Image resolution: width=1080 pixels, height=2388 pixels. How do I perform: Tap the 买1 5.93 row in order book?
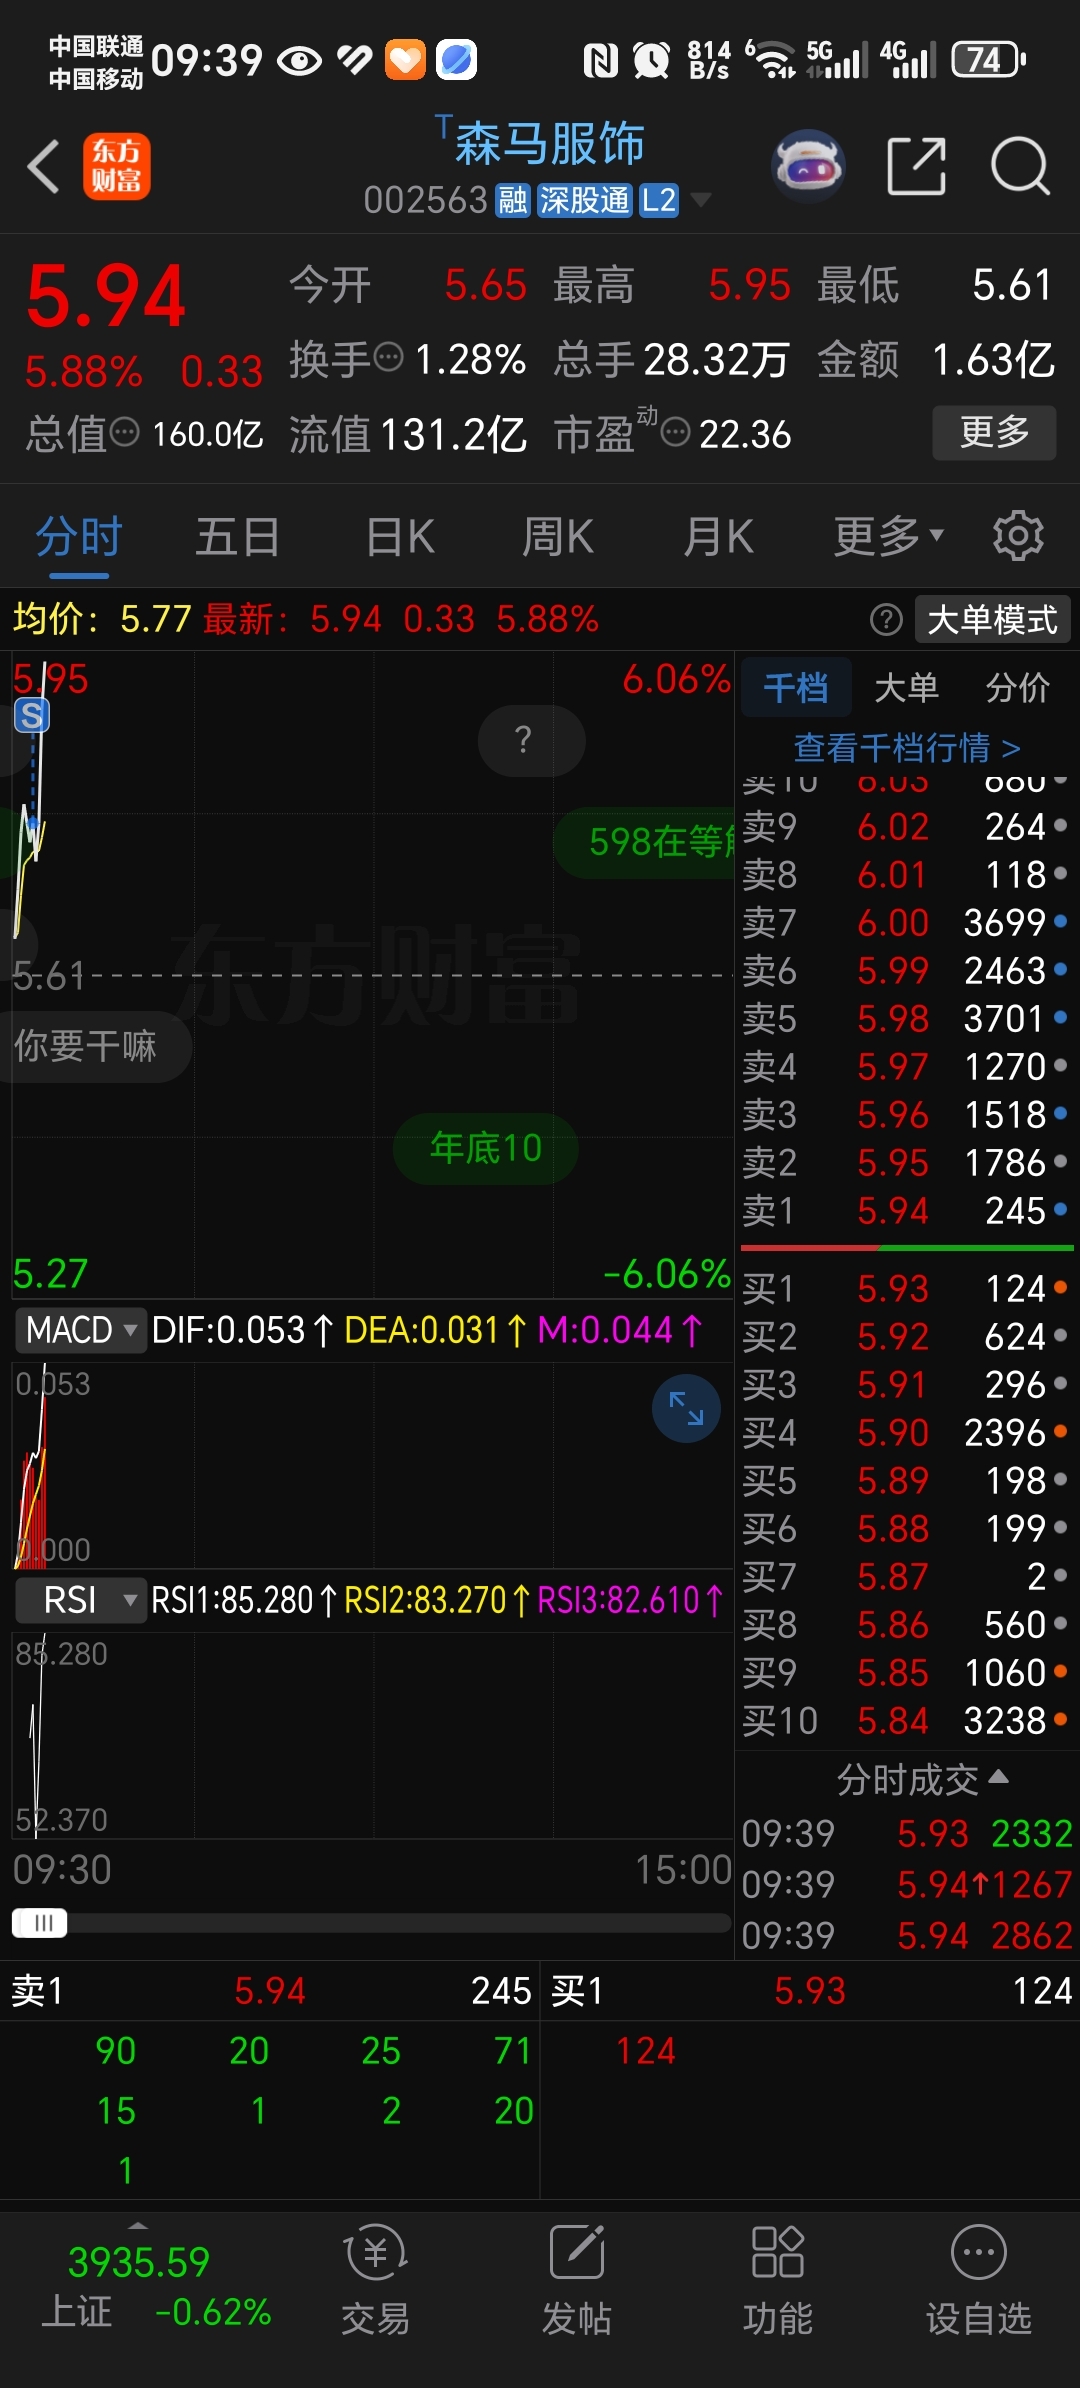[x=906, y=1288]
